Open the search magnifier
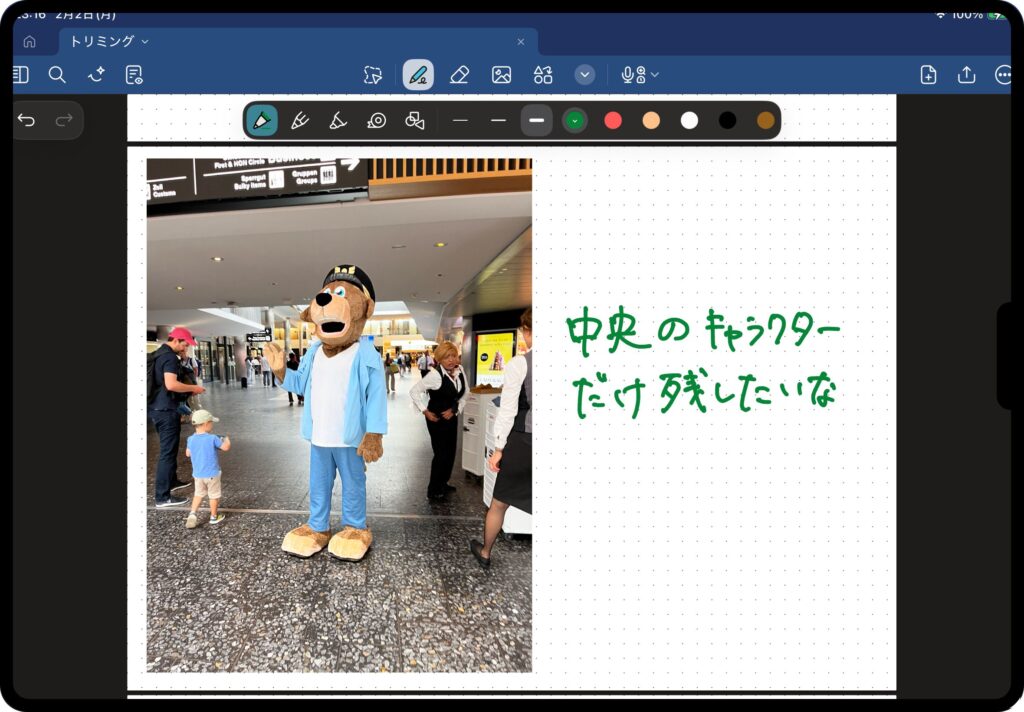The image size is (1024, 712). tap(57, 75)
